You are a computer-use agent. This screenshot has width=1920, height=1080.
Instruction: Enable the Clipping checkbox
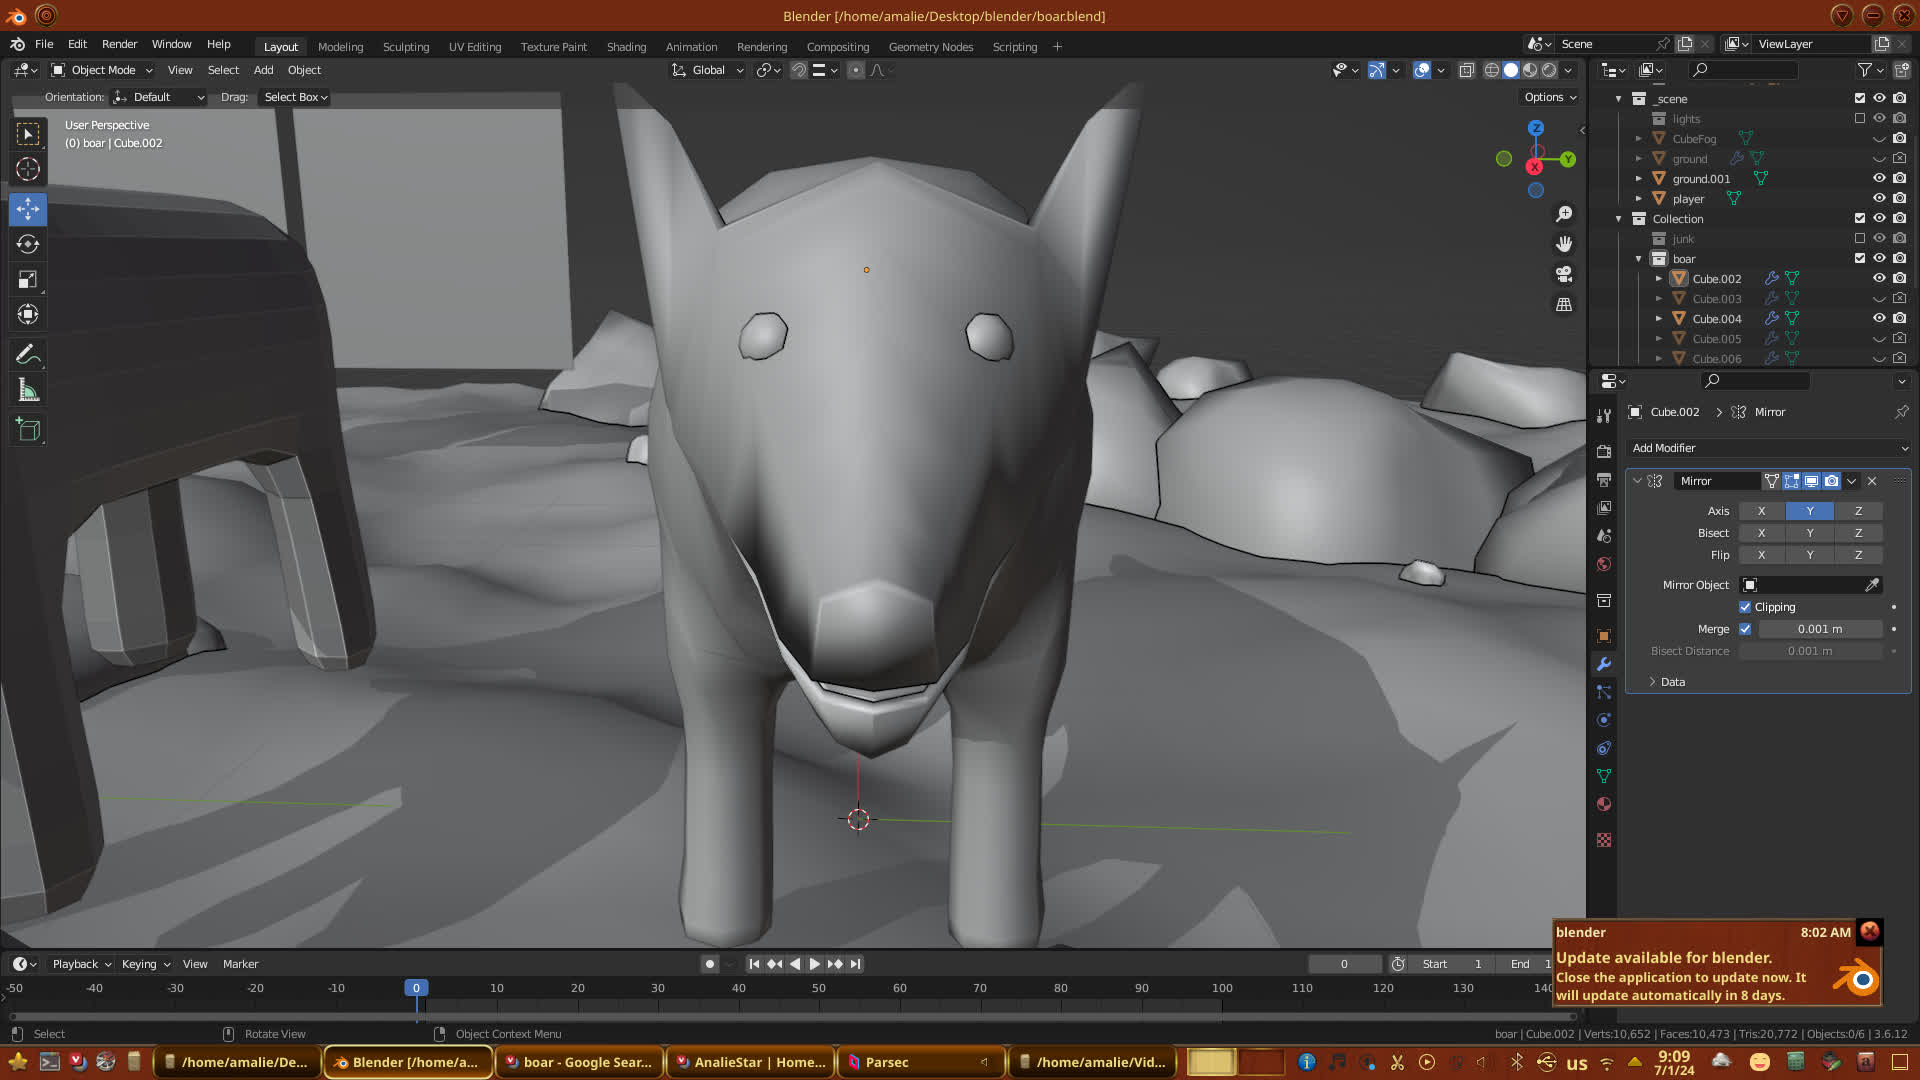(1745, 607)
